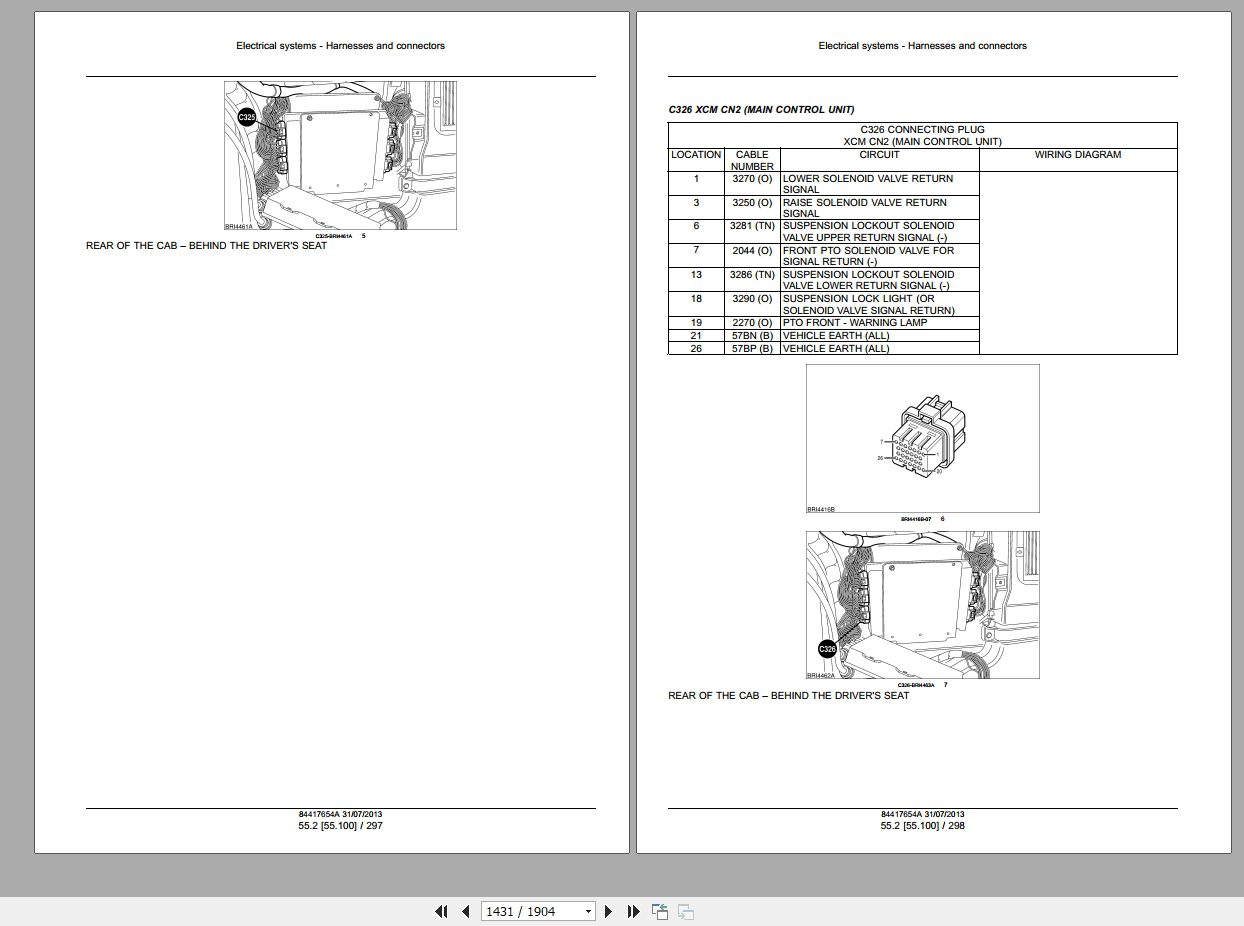The height and width of the screenshot is (926, 1244).
Task: Go to the previous page
Action: click(466, 911)
